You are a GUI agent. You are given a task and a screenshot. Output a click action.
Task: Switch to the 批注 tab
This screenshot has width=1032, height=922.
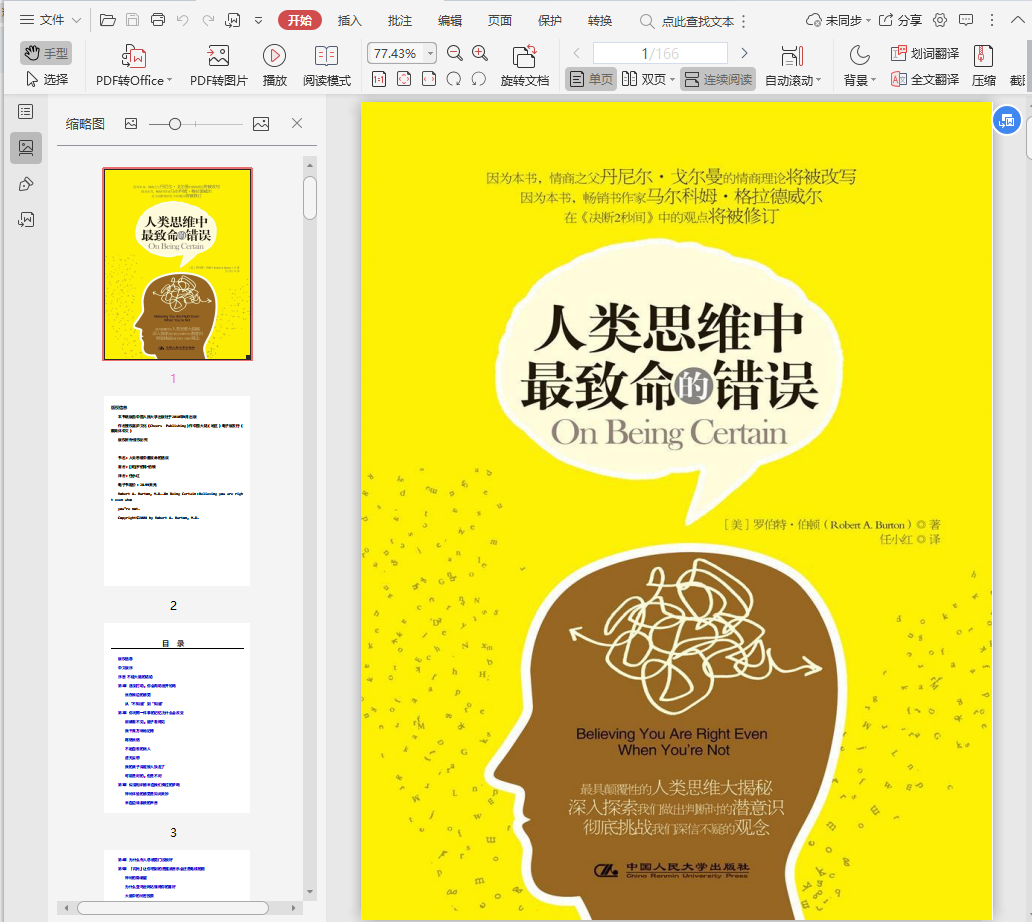point(400,20)
